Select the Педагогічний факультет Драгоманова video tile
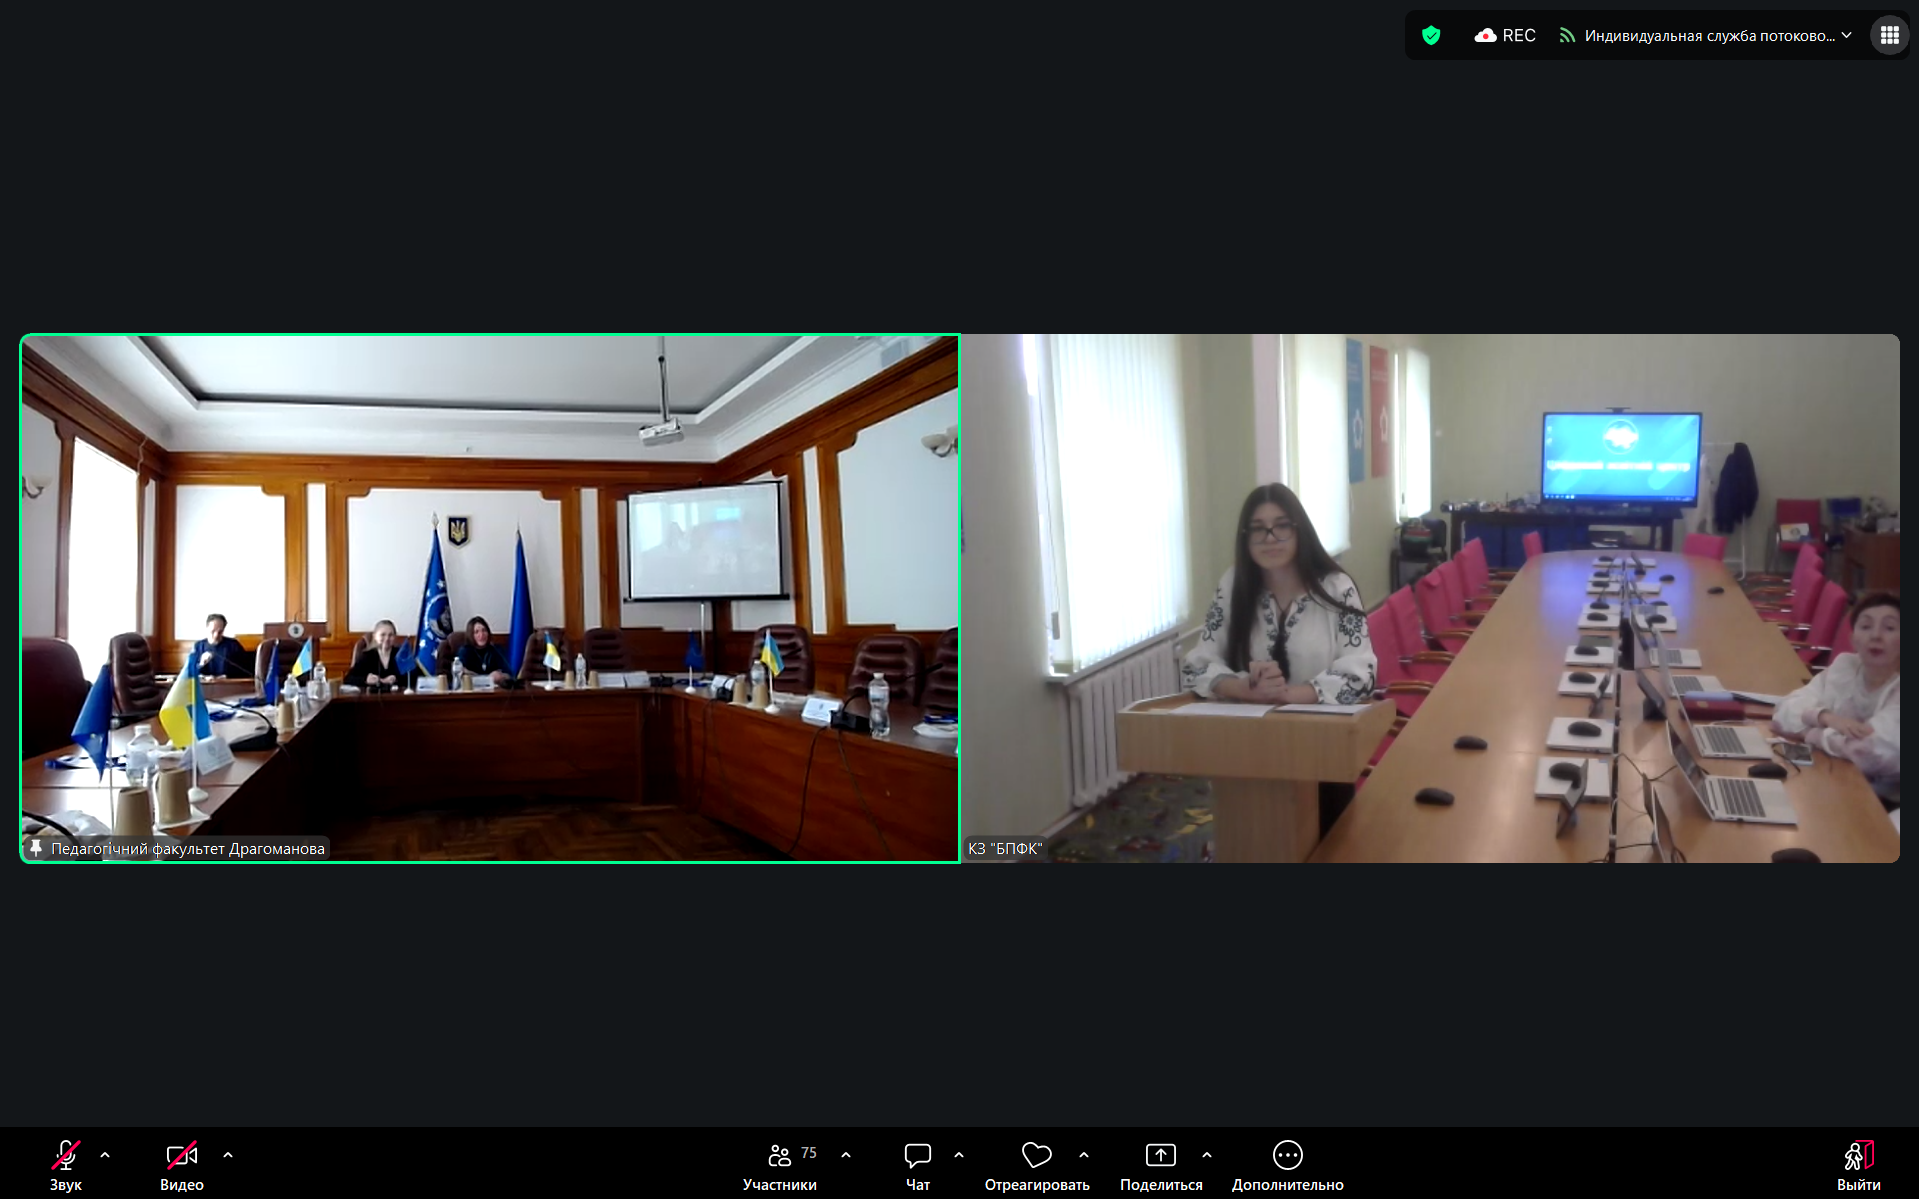The width and height of the screenshot is (1919, 1199). click(490, 598)
